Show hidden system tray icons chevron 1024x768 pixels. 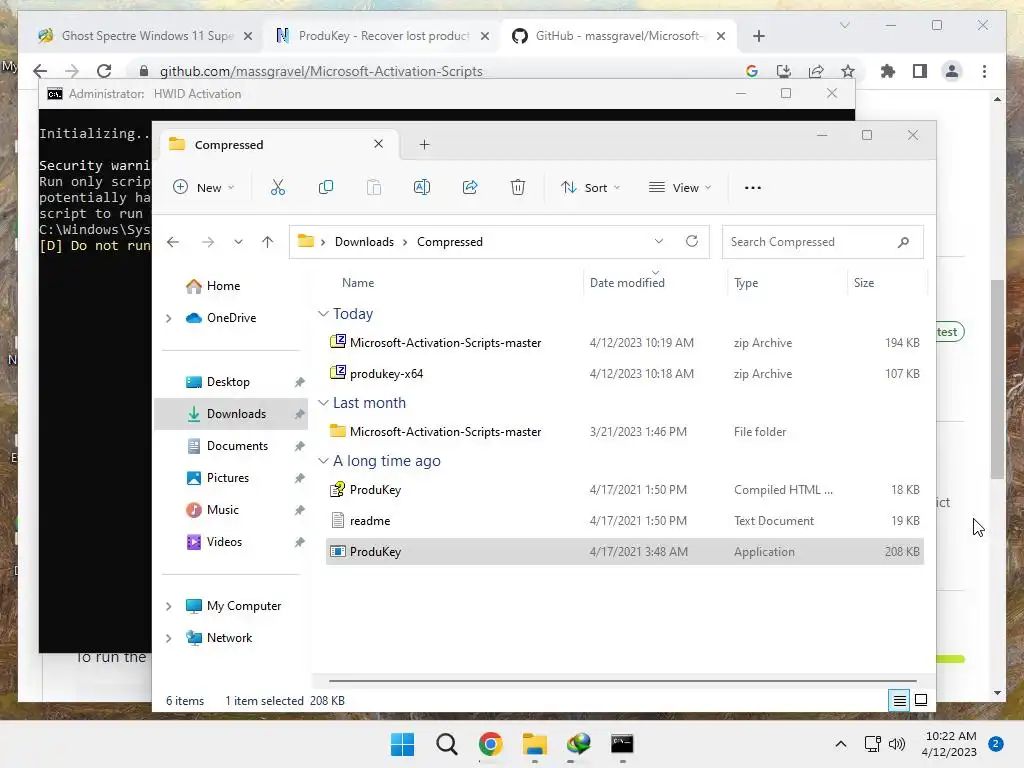[841, 744]
